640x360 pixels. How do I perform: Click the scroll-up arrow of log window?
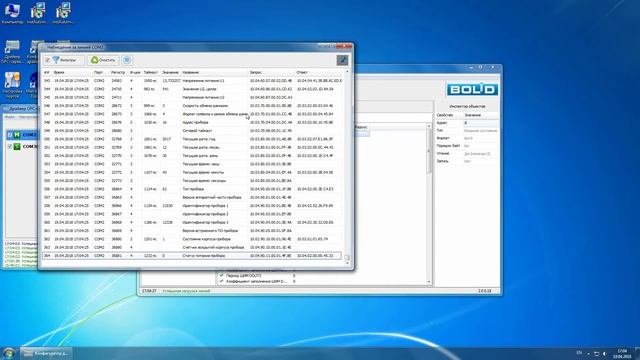[347, 72]
